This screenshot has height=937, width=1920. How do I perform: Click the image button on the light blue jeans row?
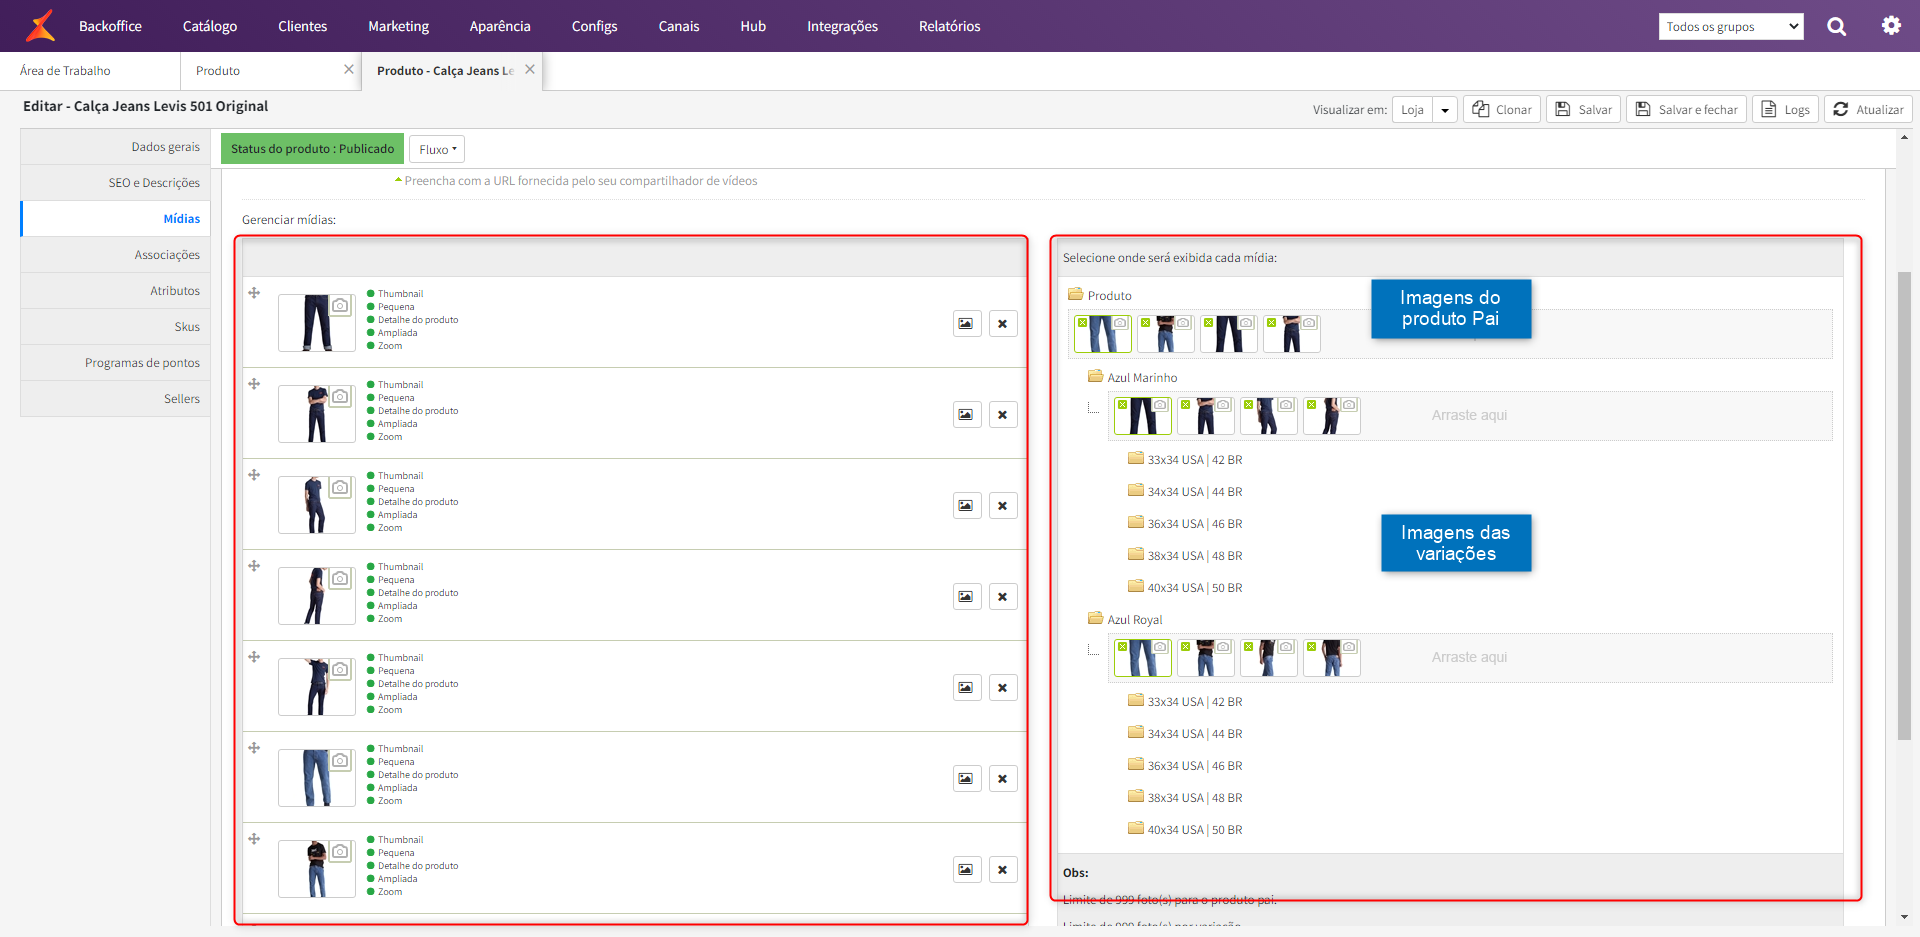click(966, 779)
